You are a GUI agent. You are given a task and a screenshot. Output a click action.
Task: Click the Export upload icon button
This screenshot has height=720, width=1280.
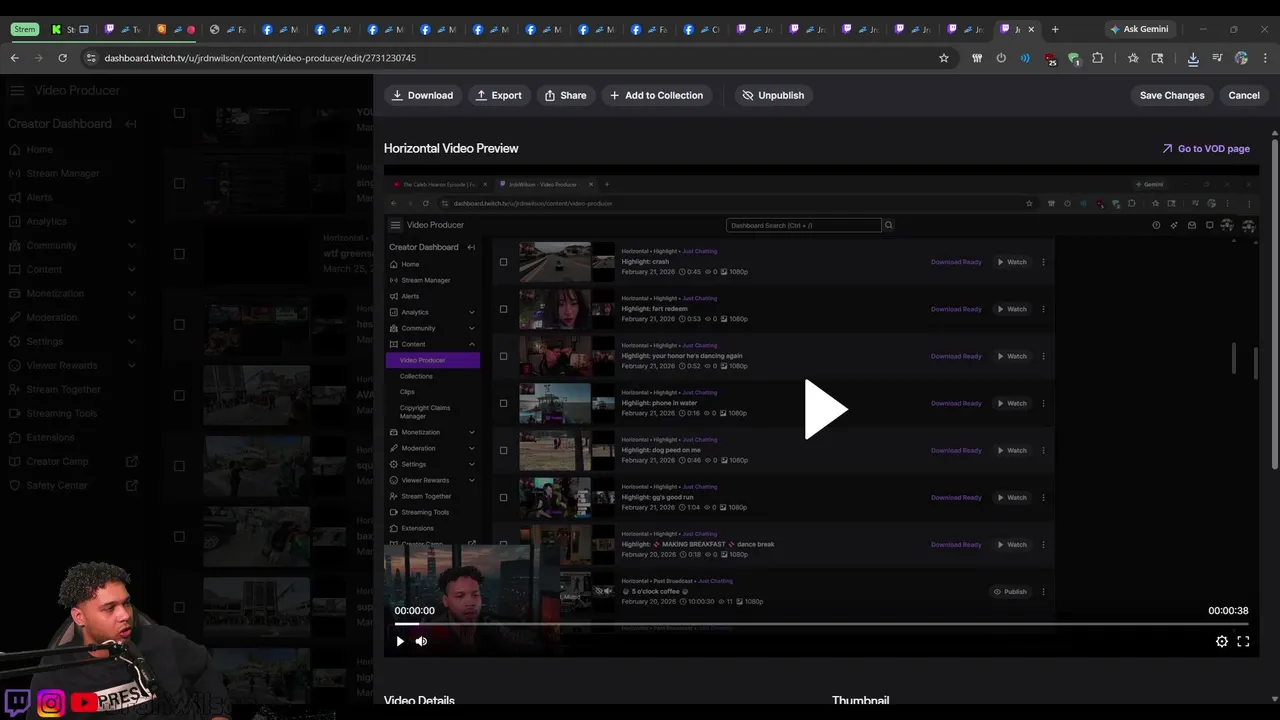[498, 95]
